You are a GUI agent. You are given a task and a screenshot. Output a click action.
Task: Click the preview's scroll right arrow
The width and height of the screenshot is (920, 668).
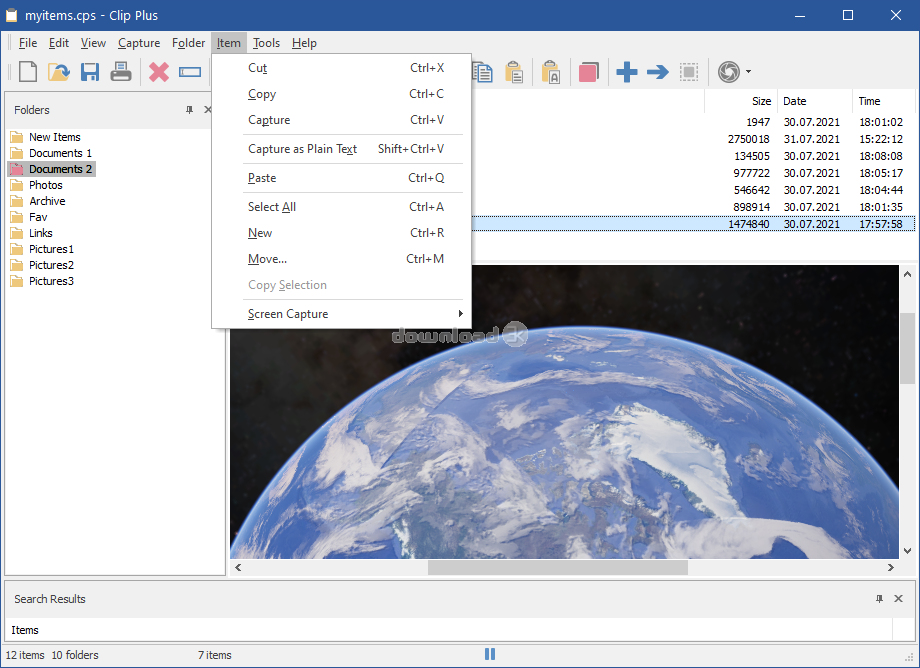tap(891, 567)
